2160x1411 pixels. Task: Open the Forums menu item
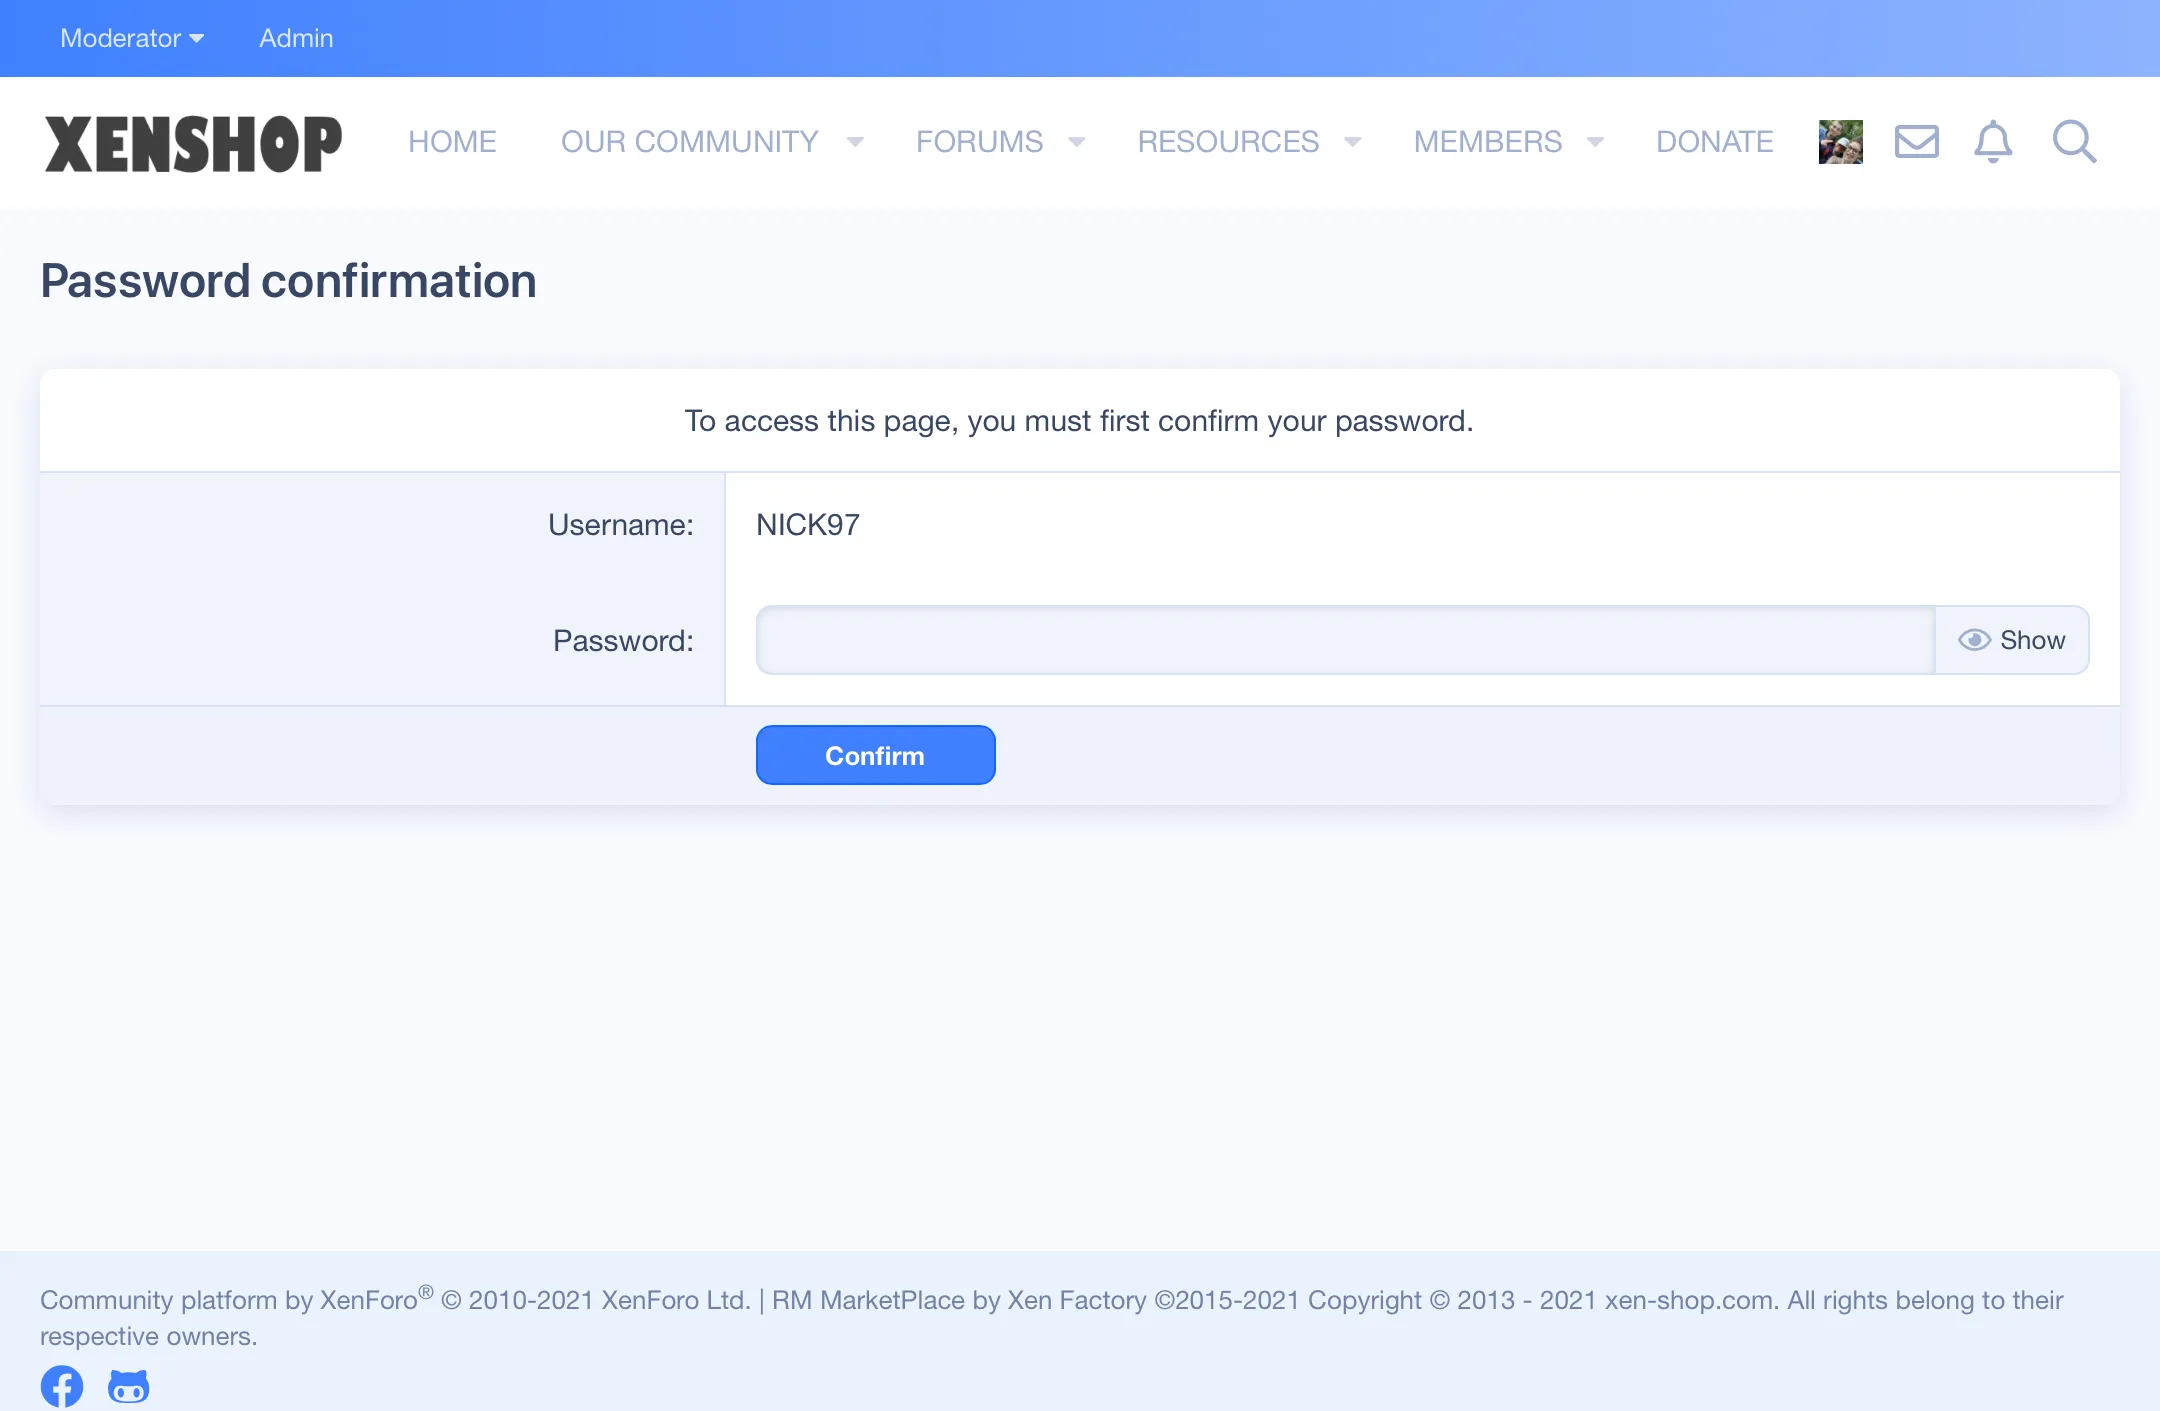click(979, 142)
